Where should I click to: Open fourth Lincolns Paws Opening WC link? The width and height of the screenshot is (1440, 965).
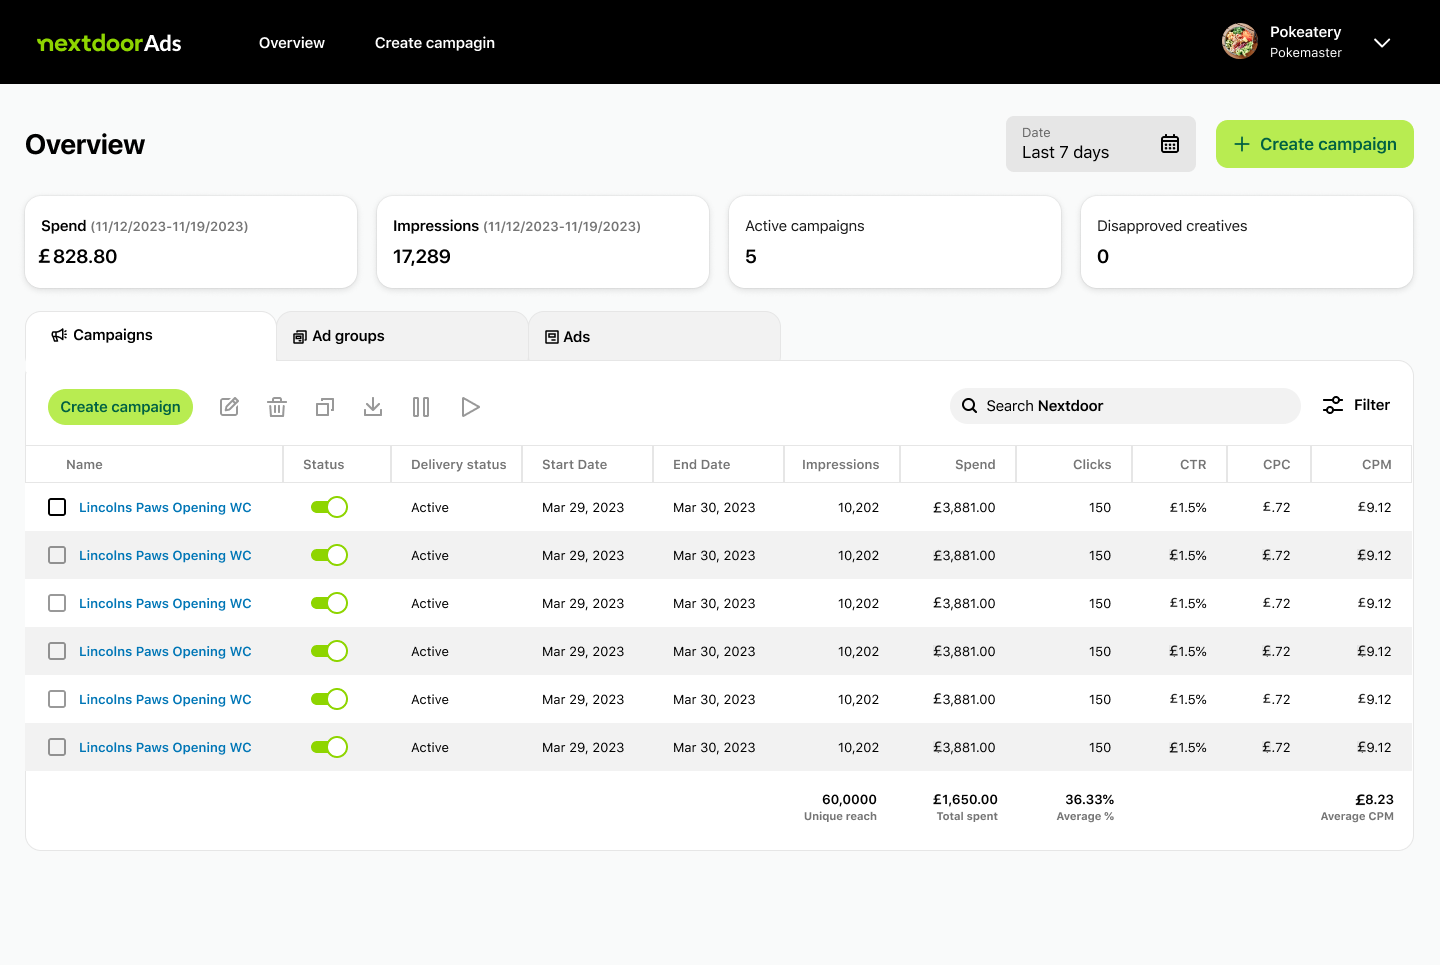tap(165, 651)
